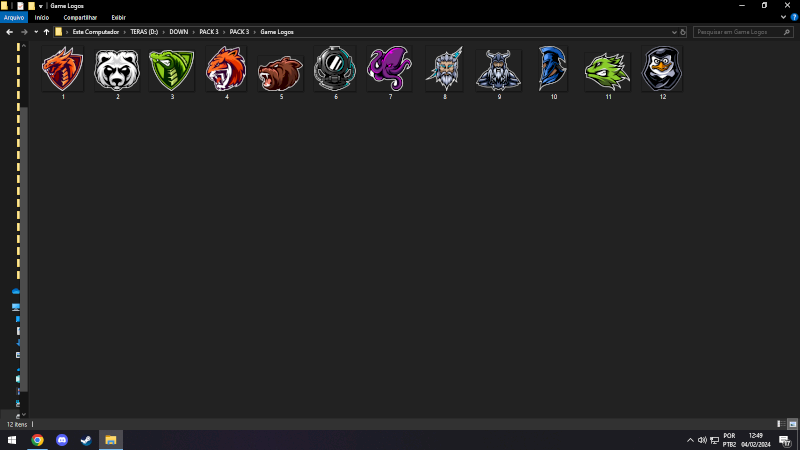Click the new folder icon in title bar
The image size is (800, 450).
click(x=31, y=6)
